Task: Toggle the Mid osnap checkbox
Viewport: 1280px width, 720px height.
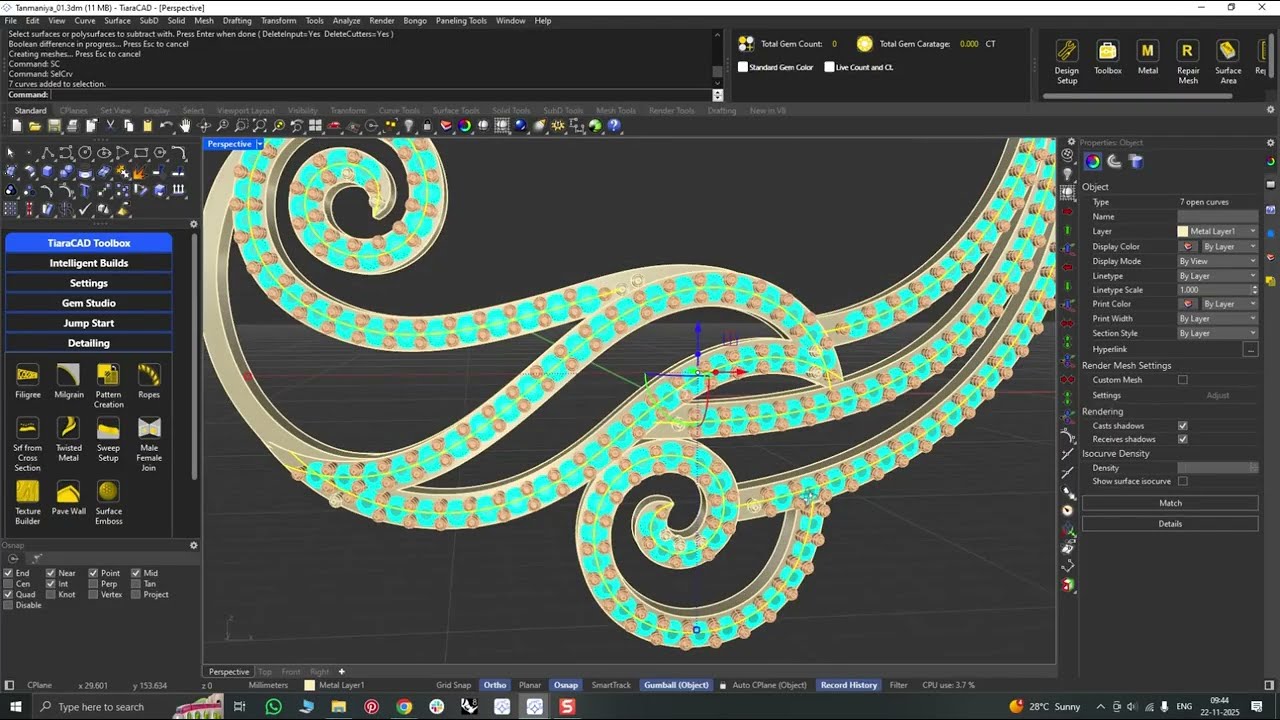Action: (x=136, y=573)
